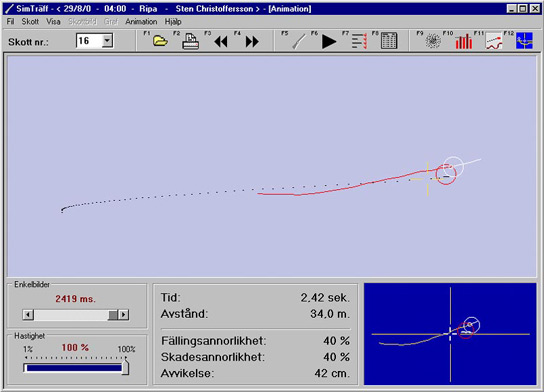The height and width of the screenshot is (392, 544).
Task: Open the Animation menu
Action: pos(141,22)
